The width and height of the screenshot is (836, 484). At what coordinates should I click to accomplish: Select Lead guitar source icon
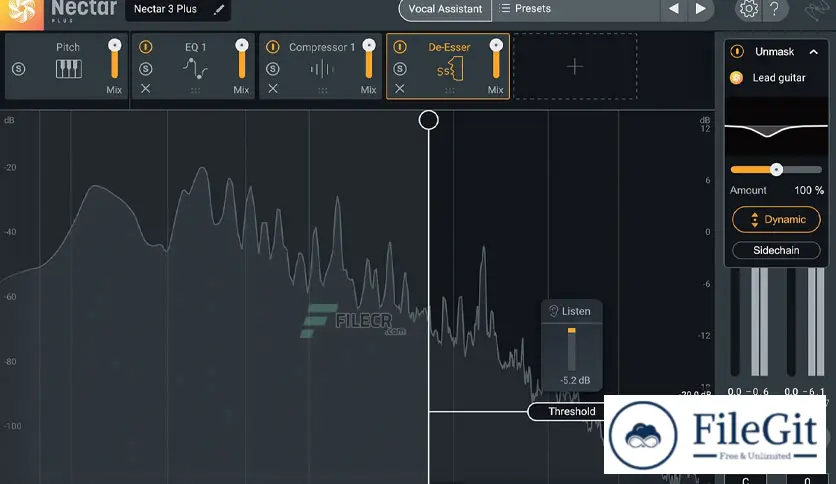coord(736,78)
